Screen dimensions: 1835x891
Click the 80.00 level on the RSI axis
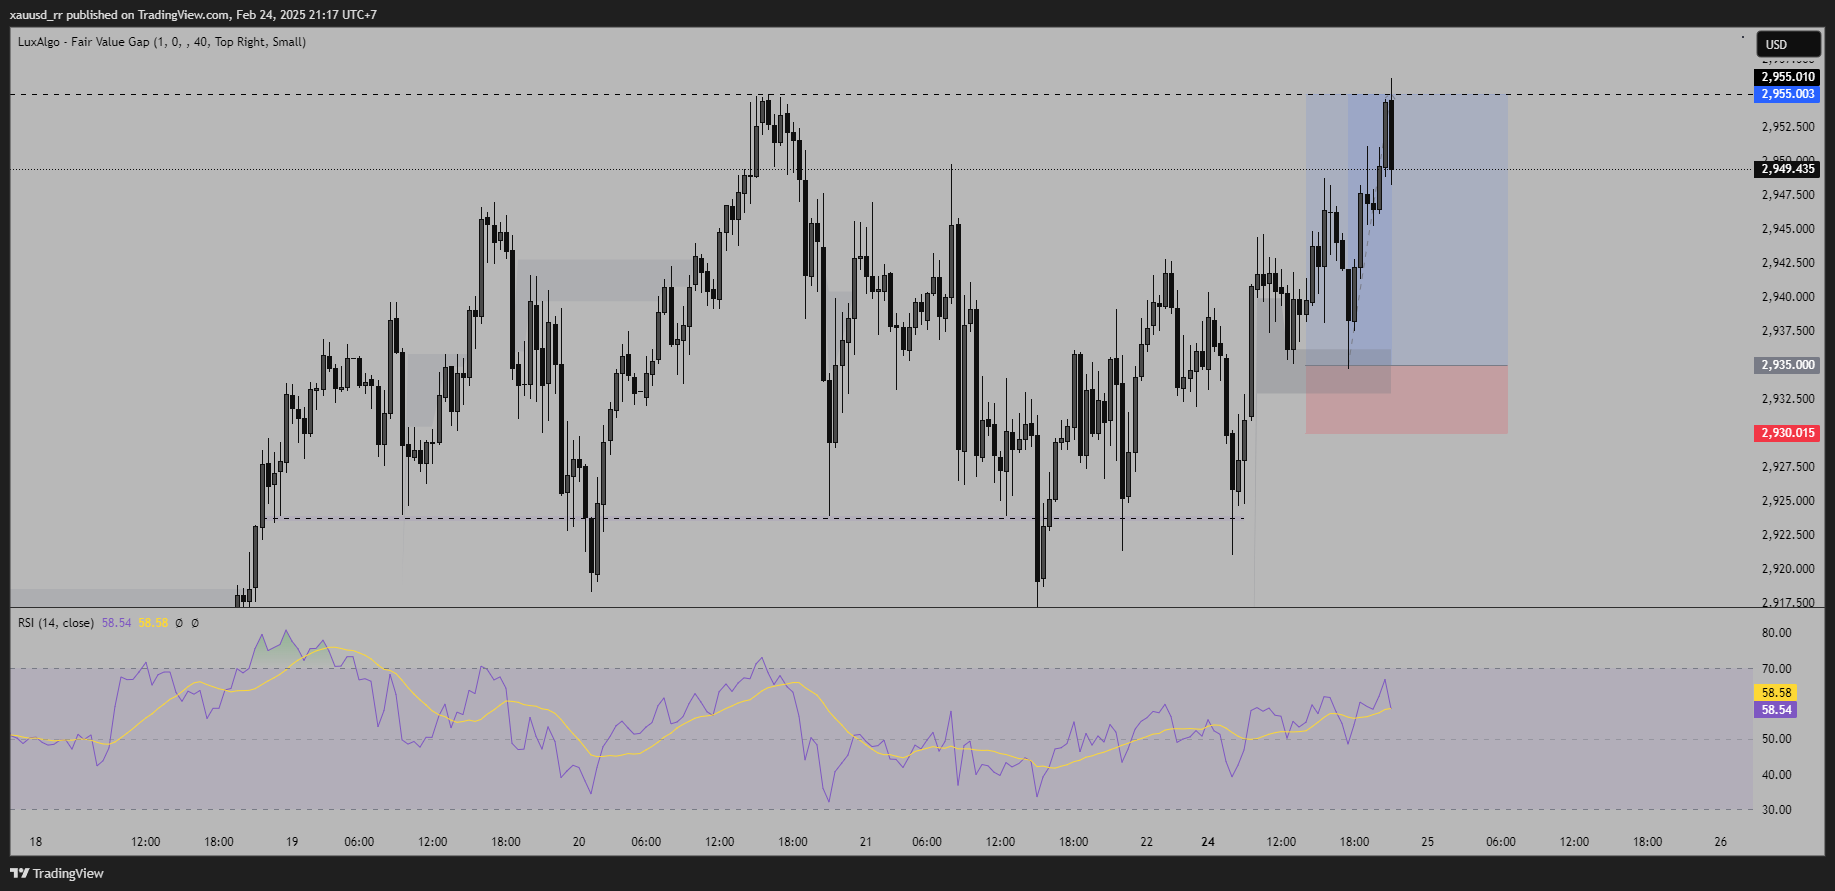tap(1776, 633)
